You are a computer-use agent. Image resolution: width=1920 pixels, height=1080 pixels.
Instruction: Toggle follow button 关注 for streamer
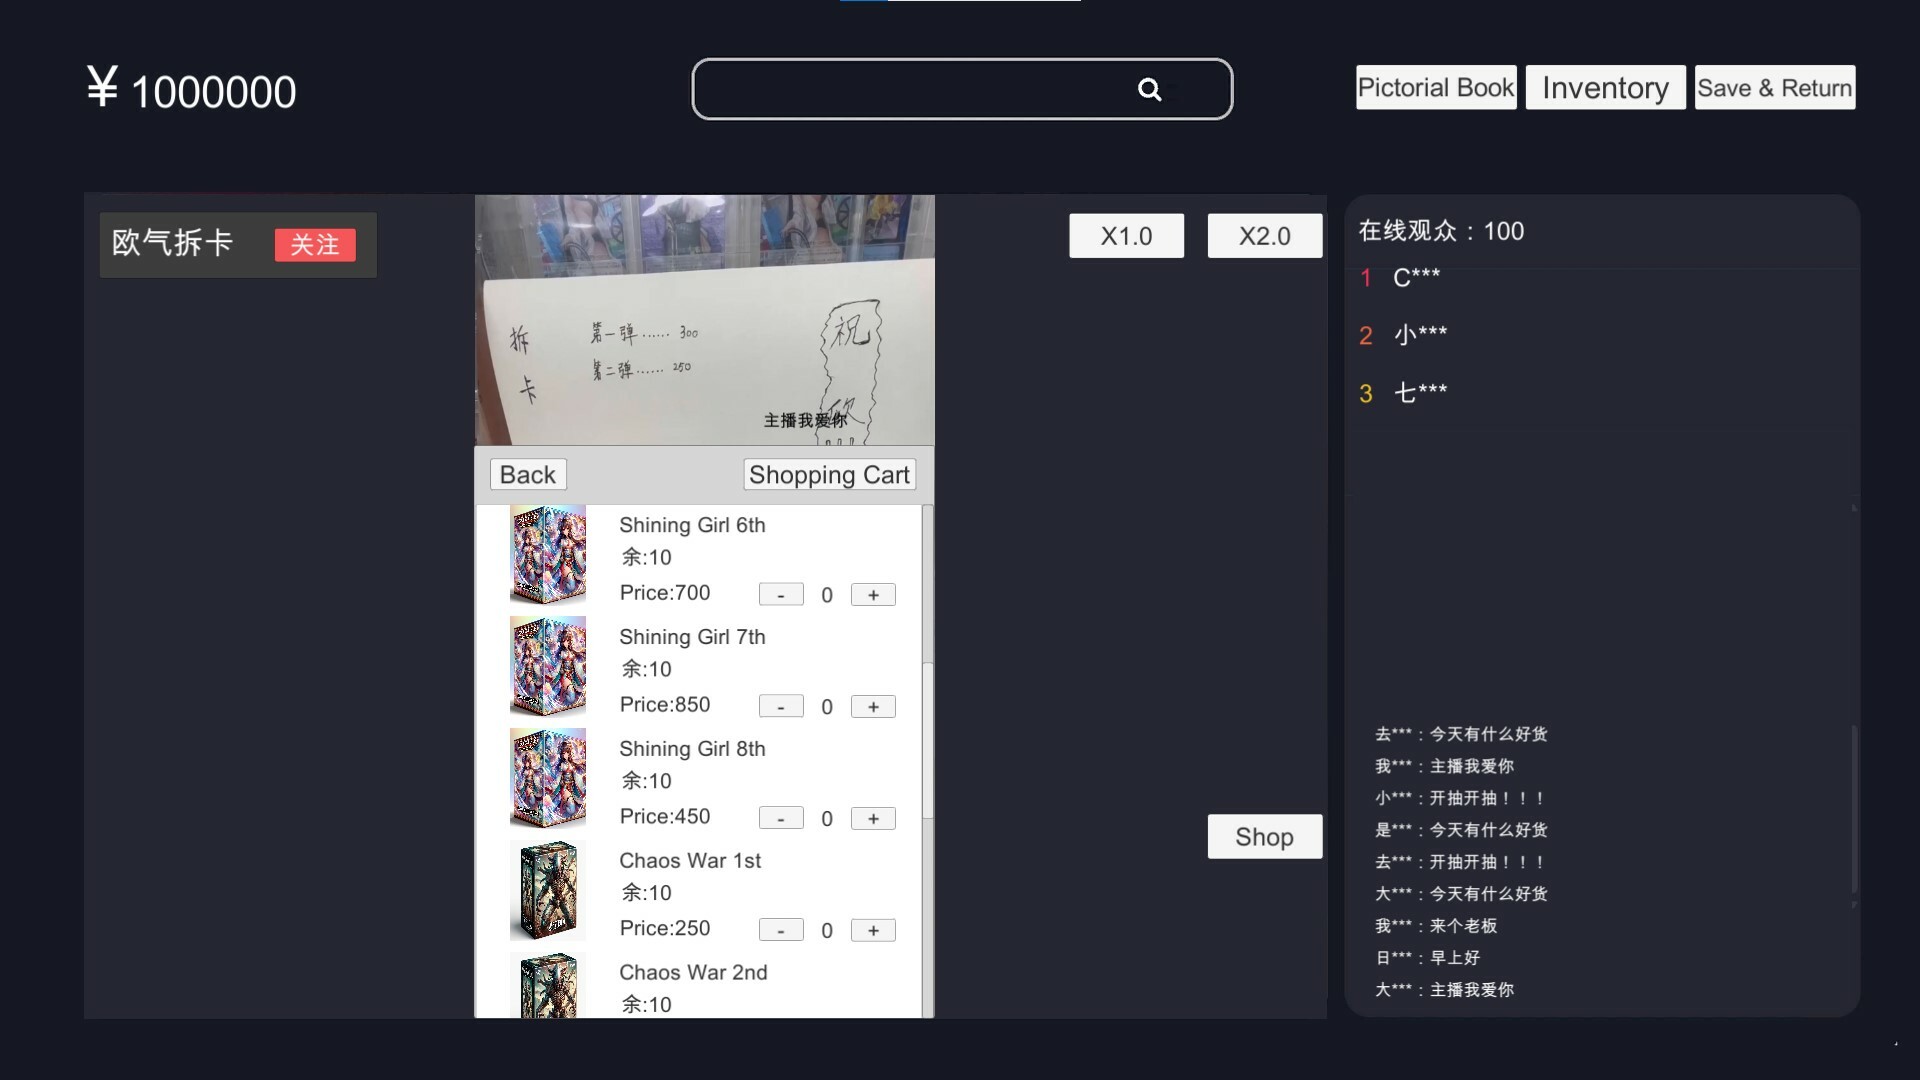pos(314,244)
